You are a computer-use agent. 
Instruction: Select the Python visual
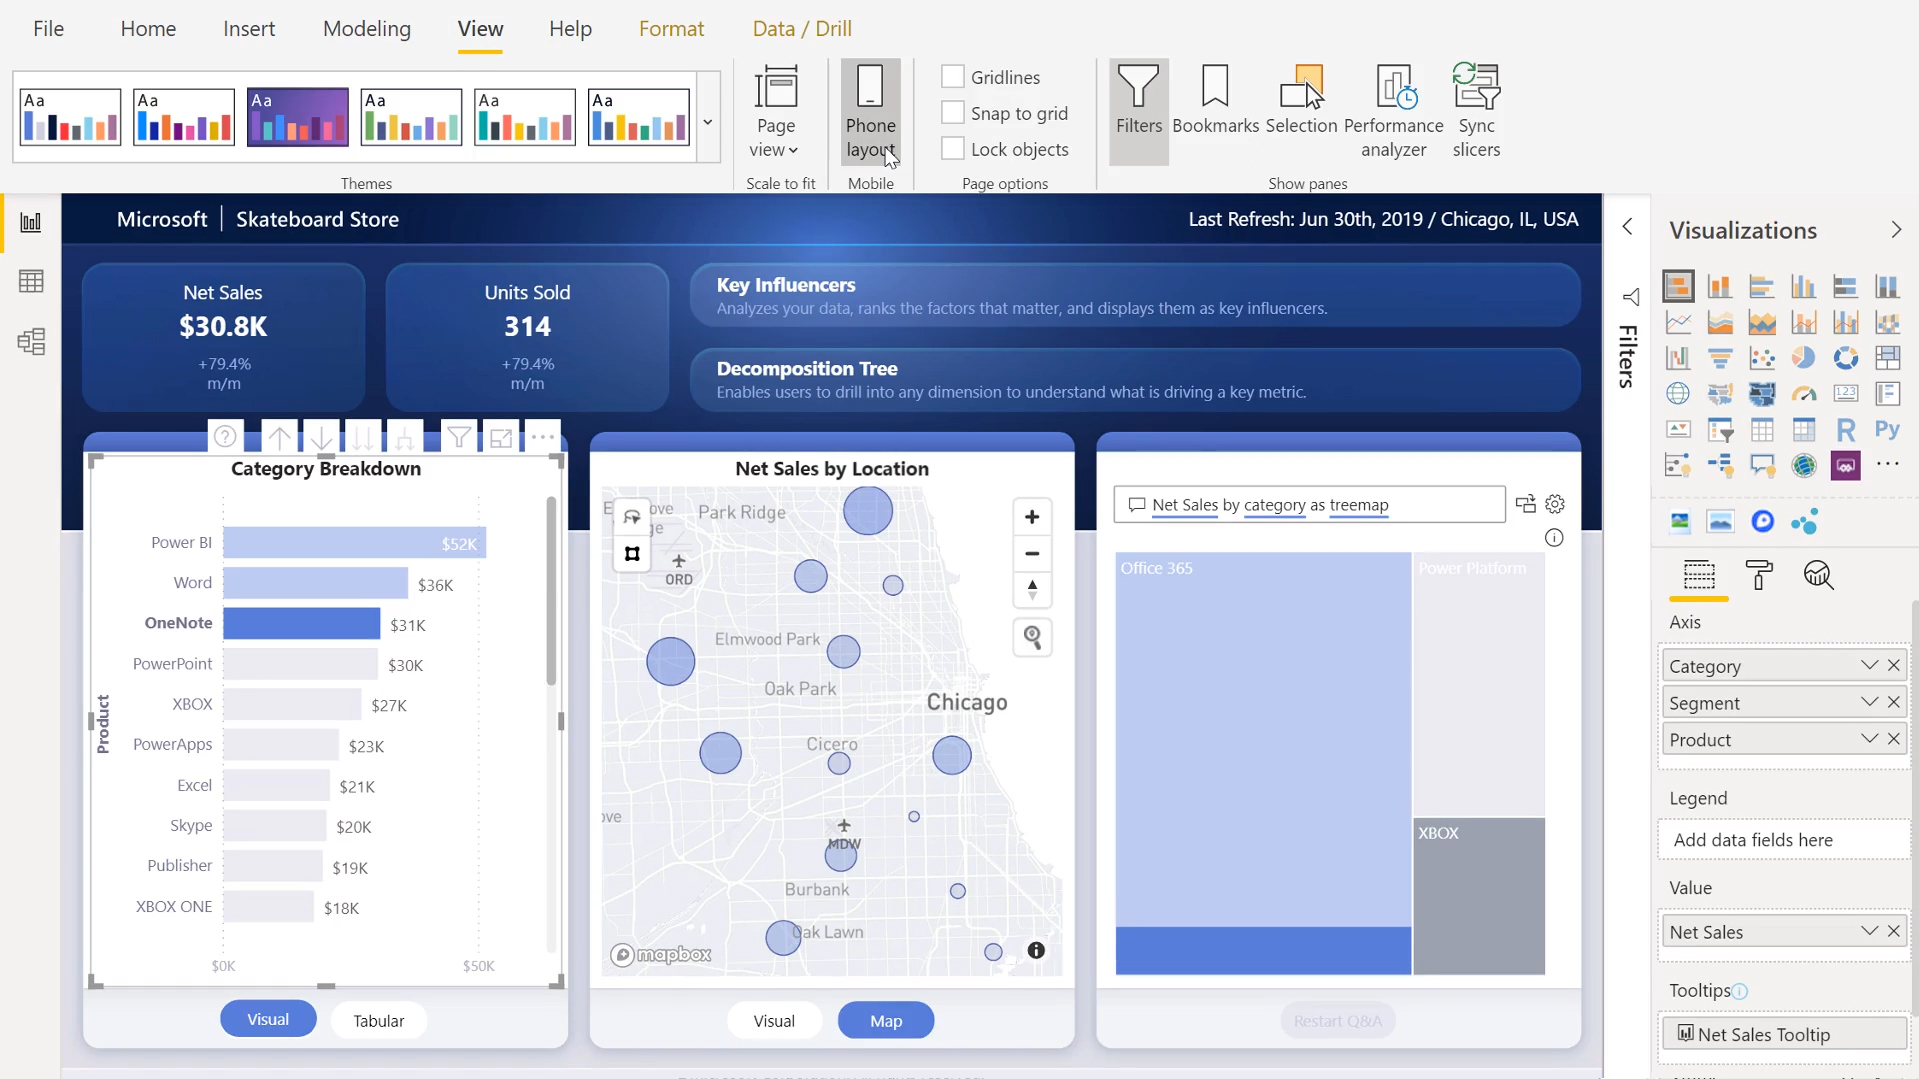[x=1887, y=429]
